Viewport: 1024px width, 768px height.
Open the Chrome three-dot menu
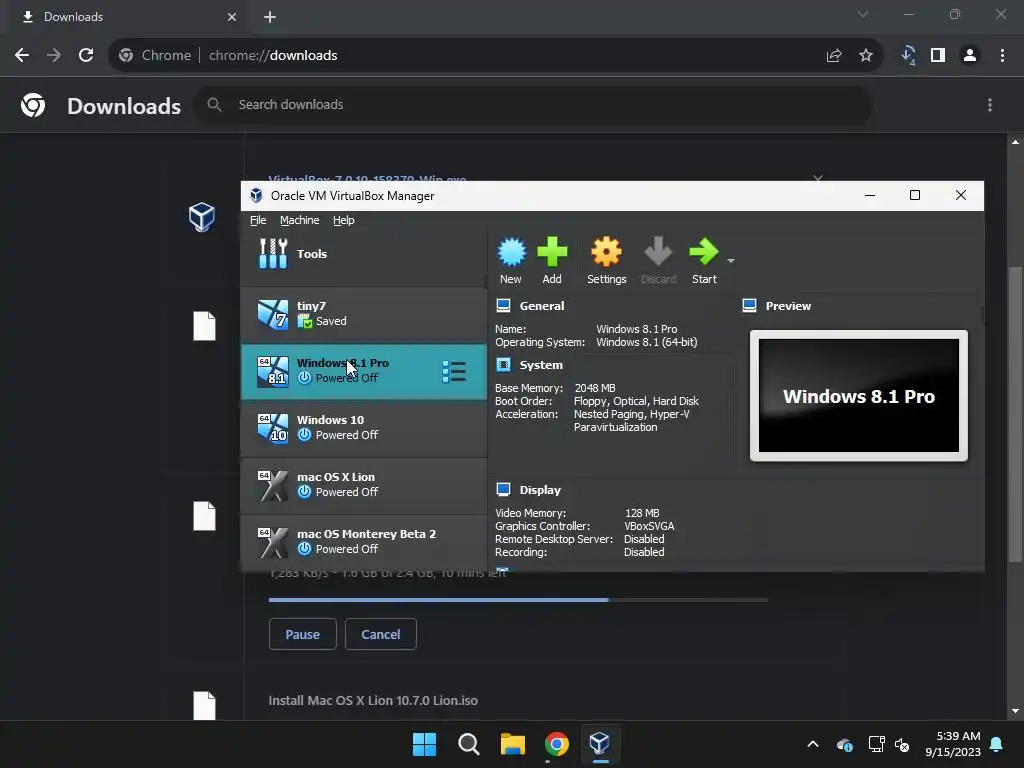click(1002, 56)
